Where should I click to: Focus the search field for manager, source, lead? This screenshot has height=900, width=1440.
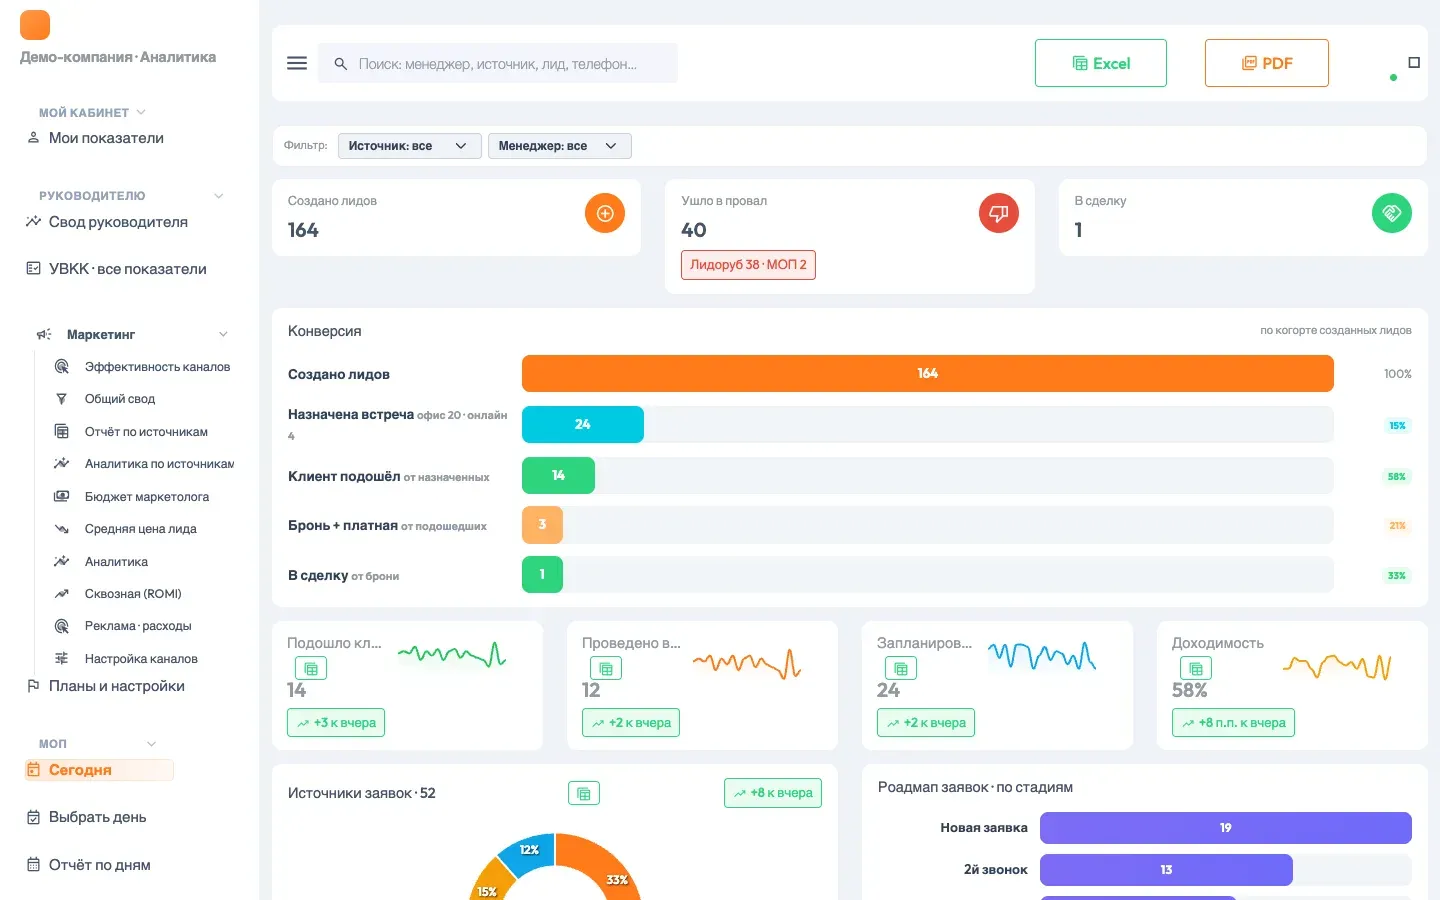pos(498,63)
